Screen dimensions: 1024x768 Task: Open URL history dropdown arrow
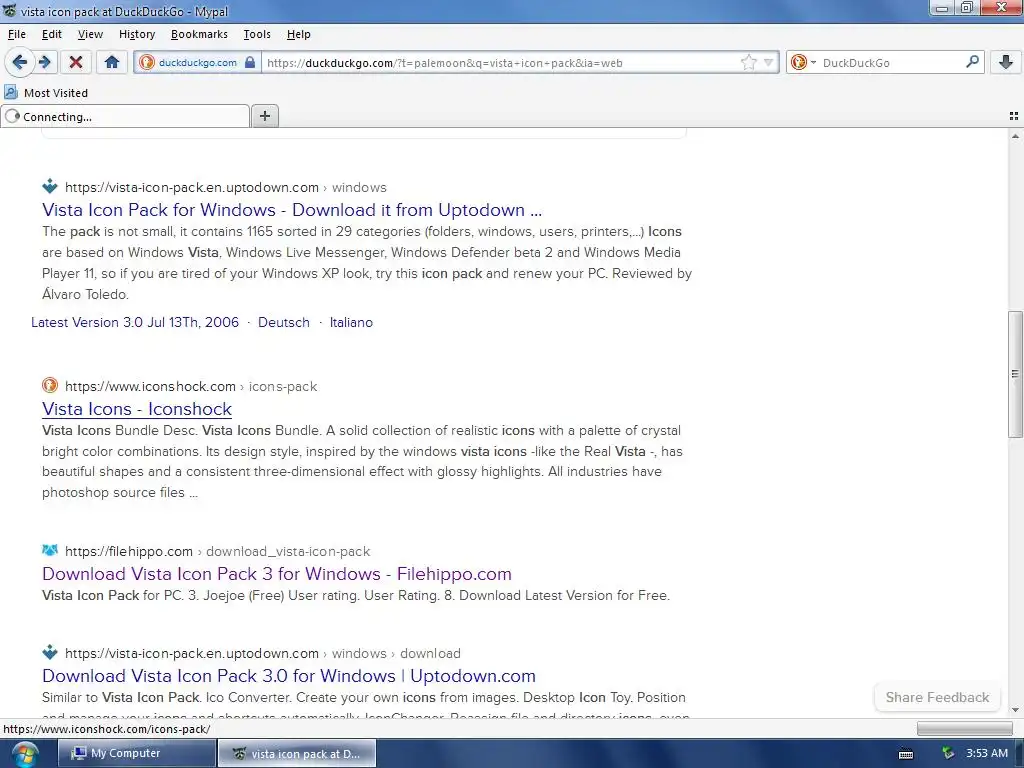click(769, 63)
